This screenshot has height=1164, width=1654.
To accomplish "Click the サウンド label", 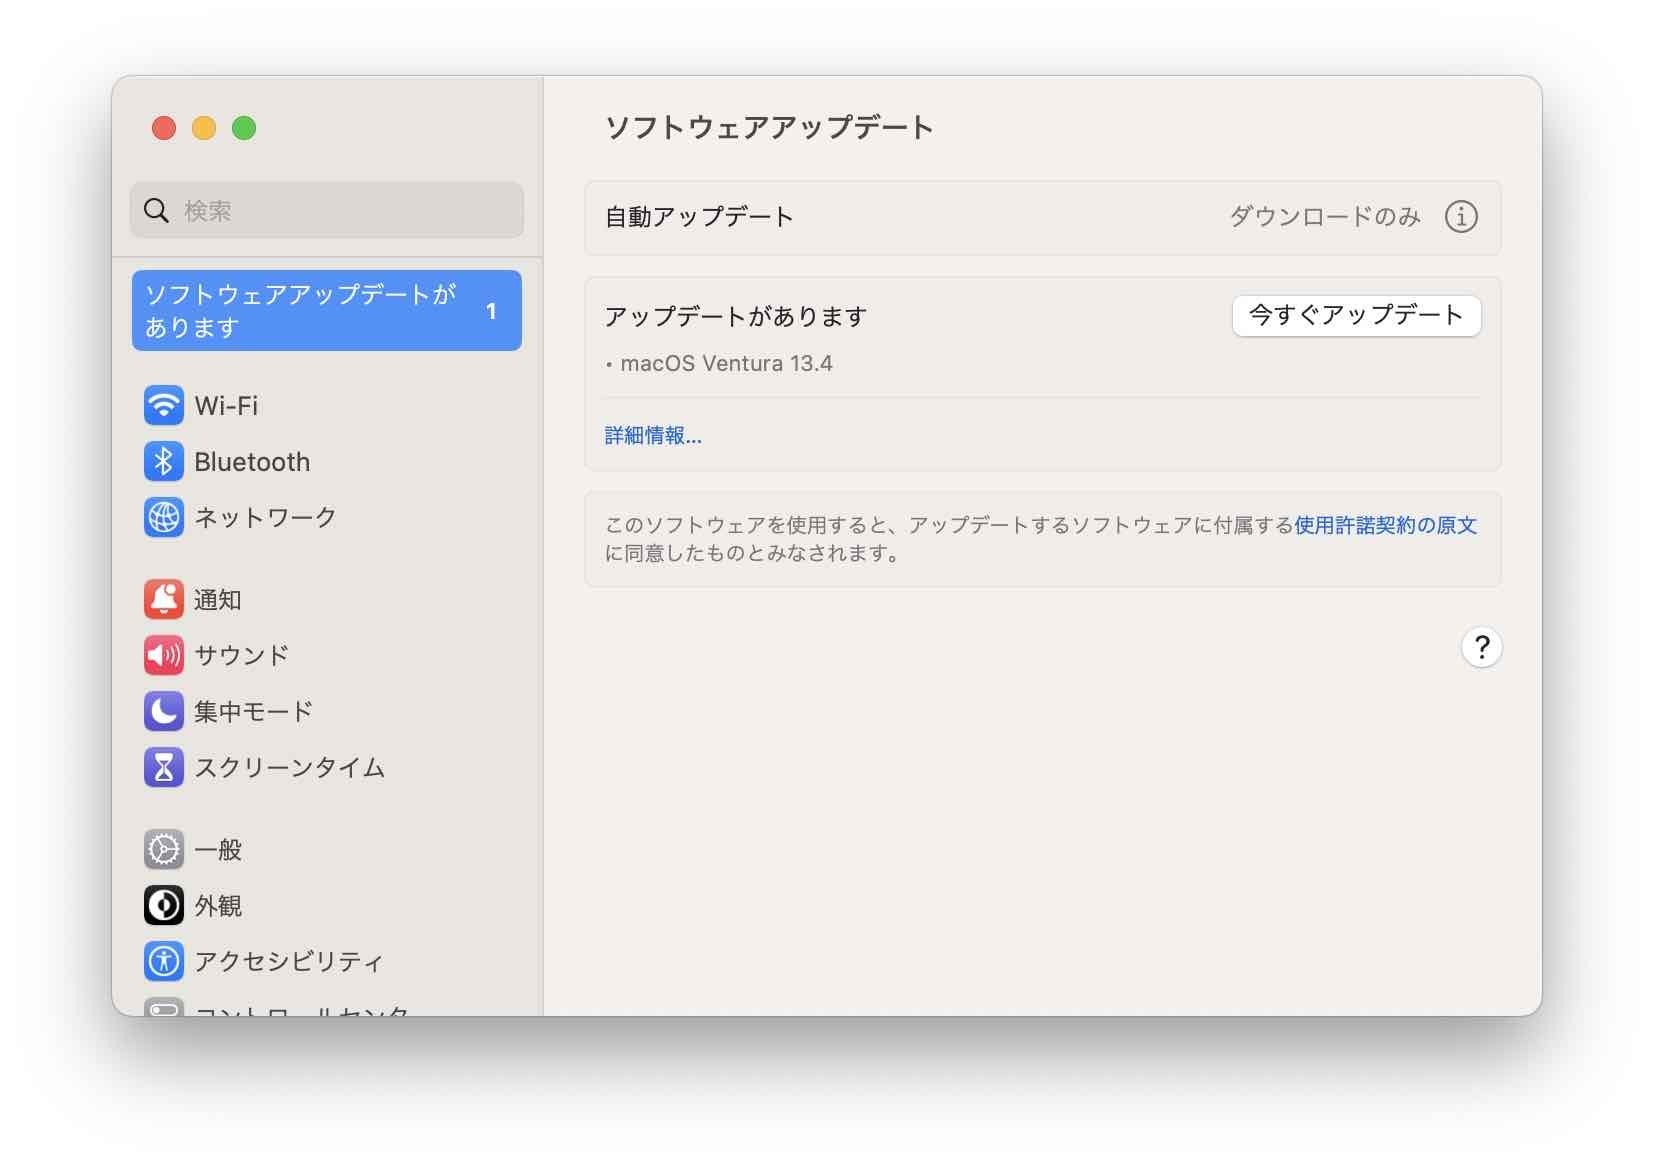I will tap(242, 656).
